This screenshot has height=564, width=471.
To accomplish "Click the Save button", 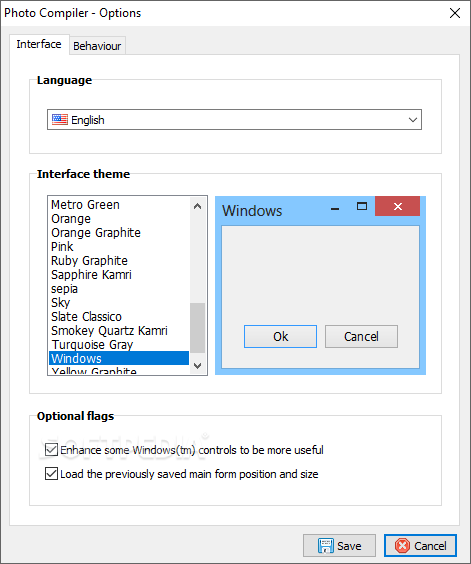I will coord(339,546).
